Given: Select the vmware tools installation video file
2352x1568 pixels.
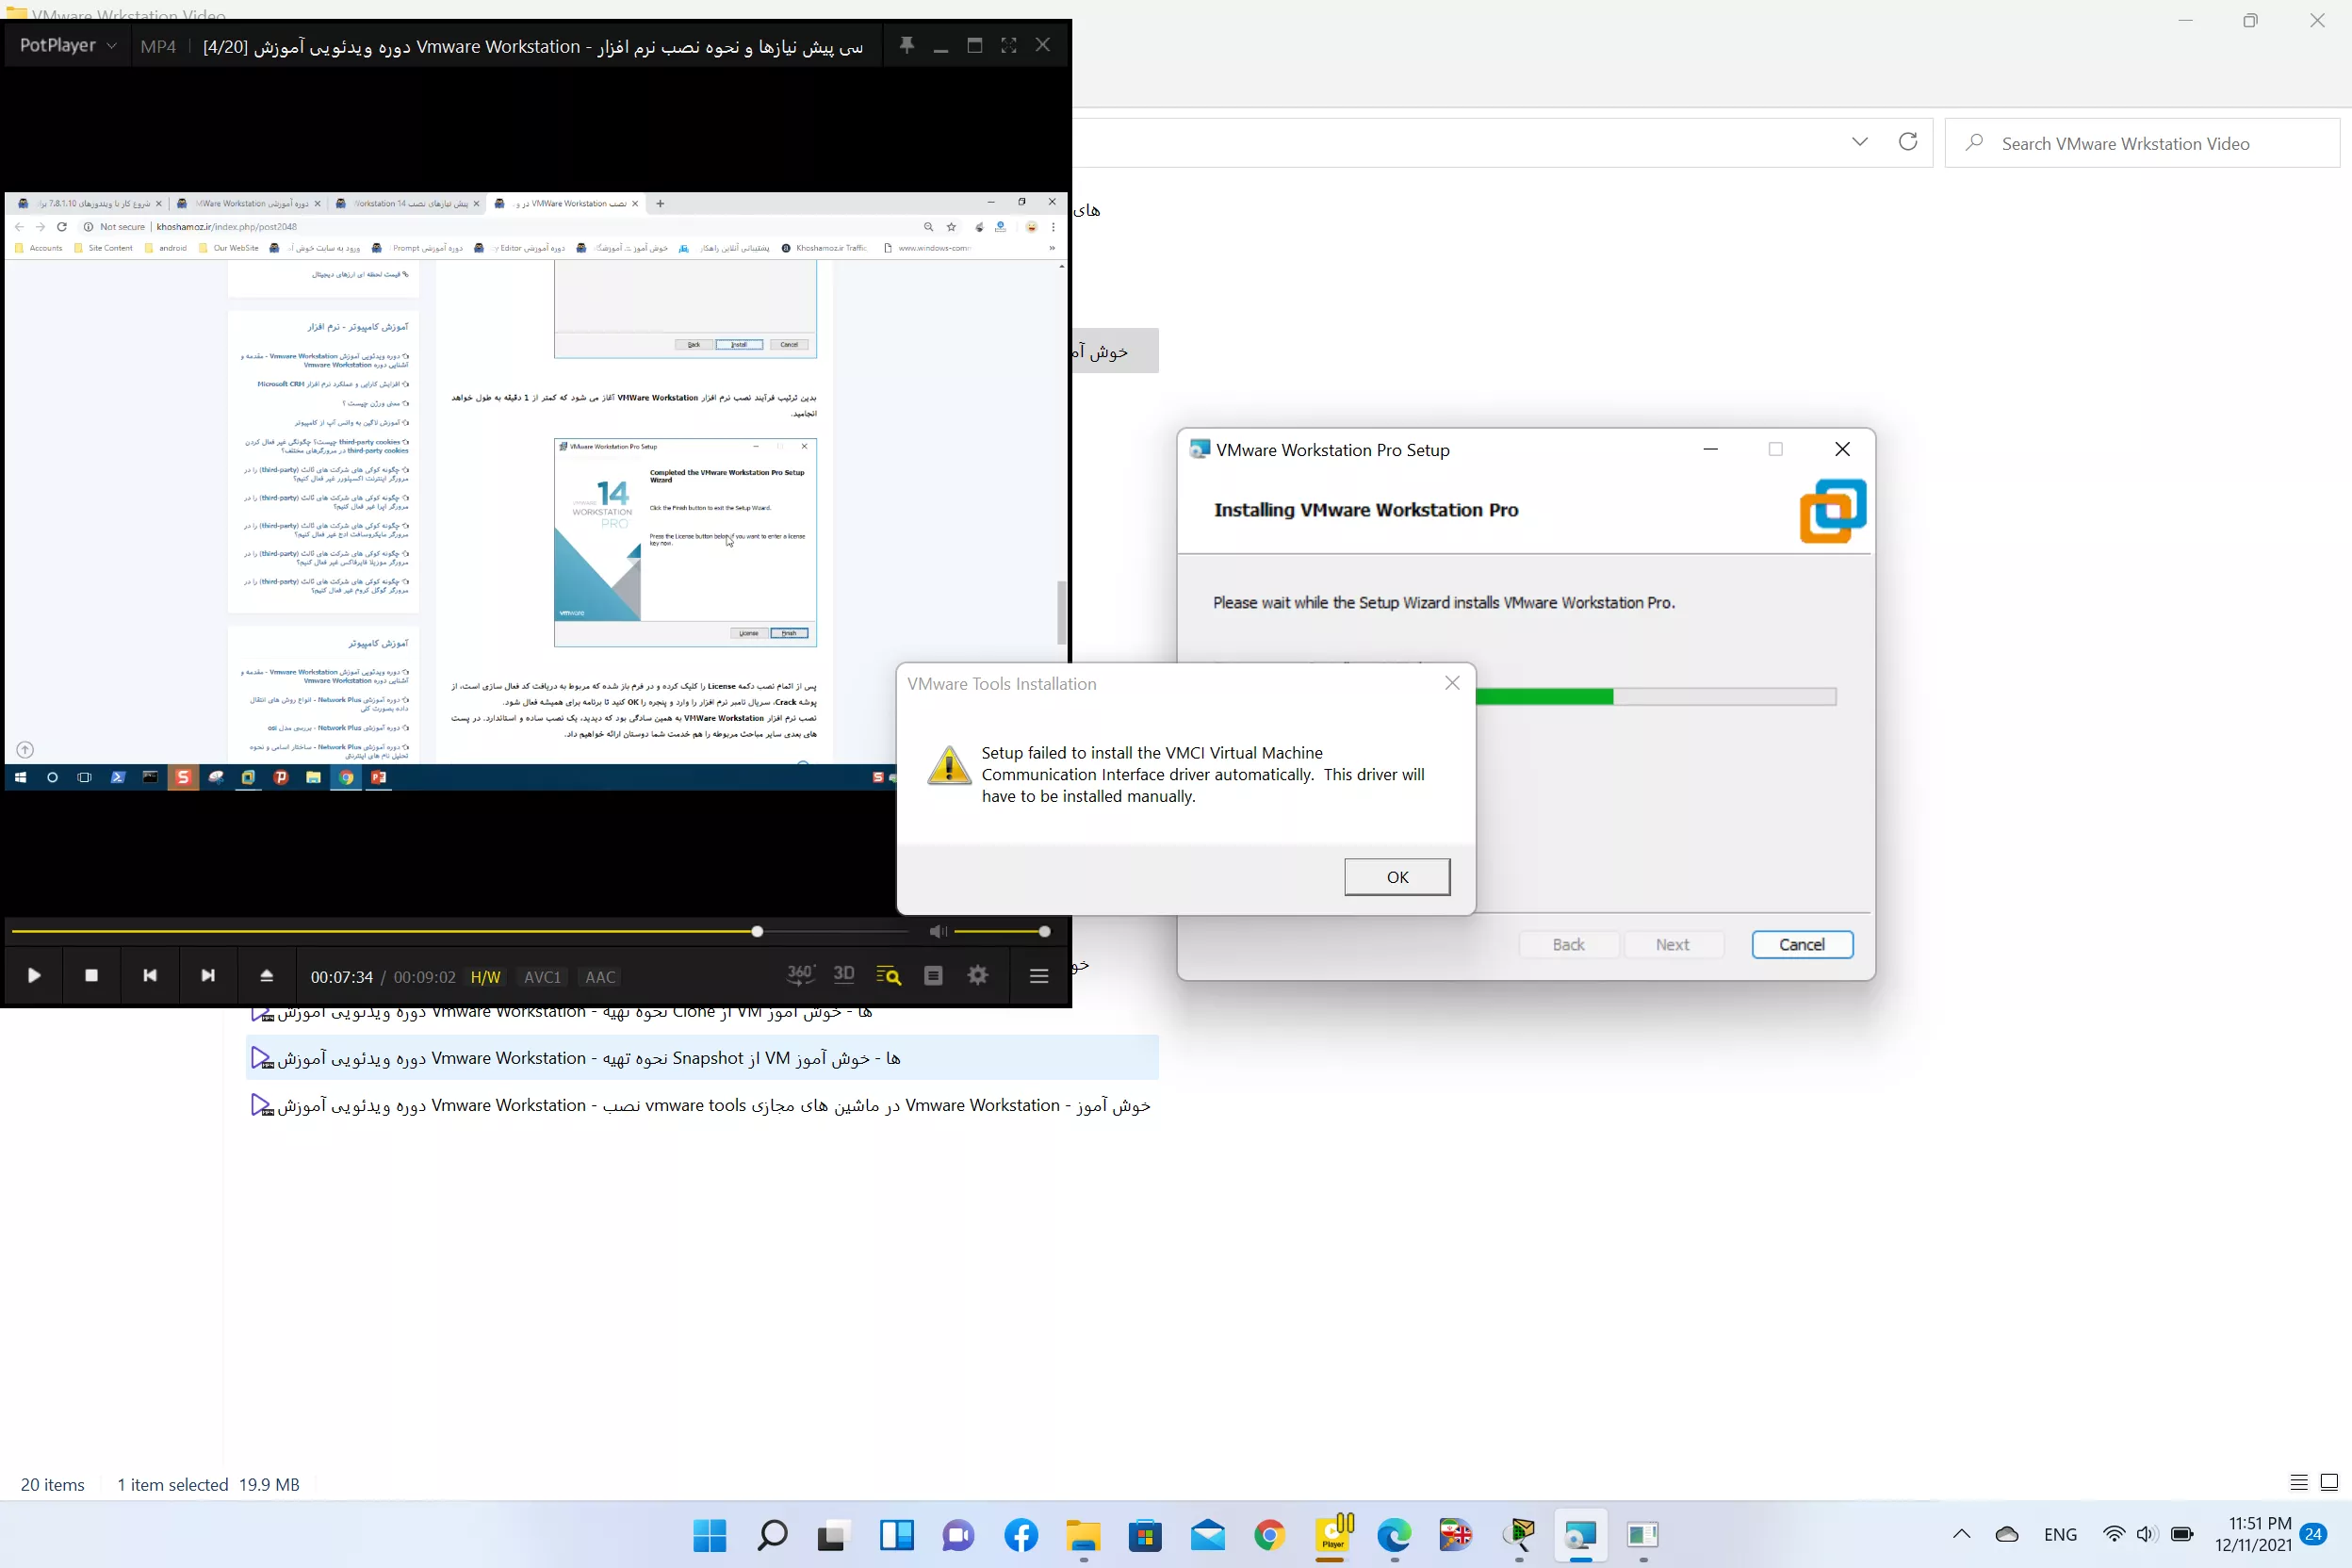Looking at the screenshot, I should 702,1105.
